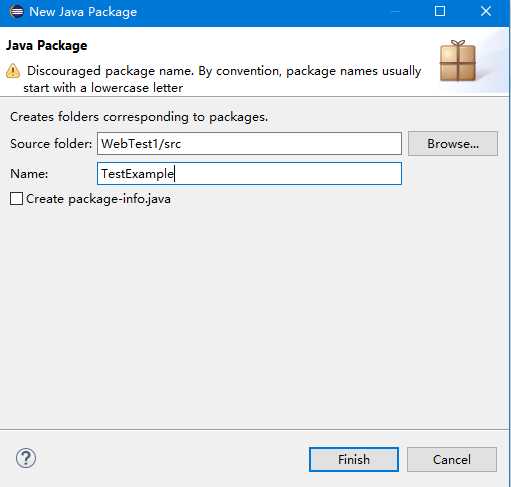The image size is (511, 487).
Task: Cancel the package creation dialog
Action: point(452,459)
